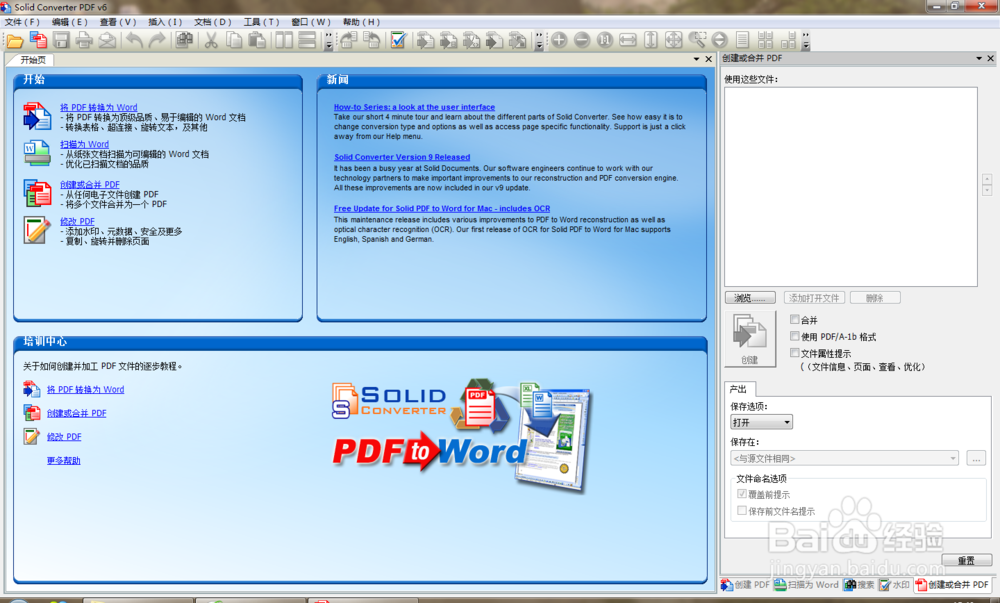Click the Paste clipboard toolbar icon
The width and height of the screenshot is (1000, 603).
pyautogui.click(x=257, y=40)
